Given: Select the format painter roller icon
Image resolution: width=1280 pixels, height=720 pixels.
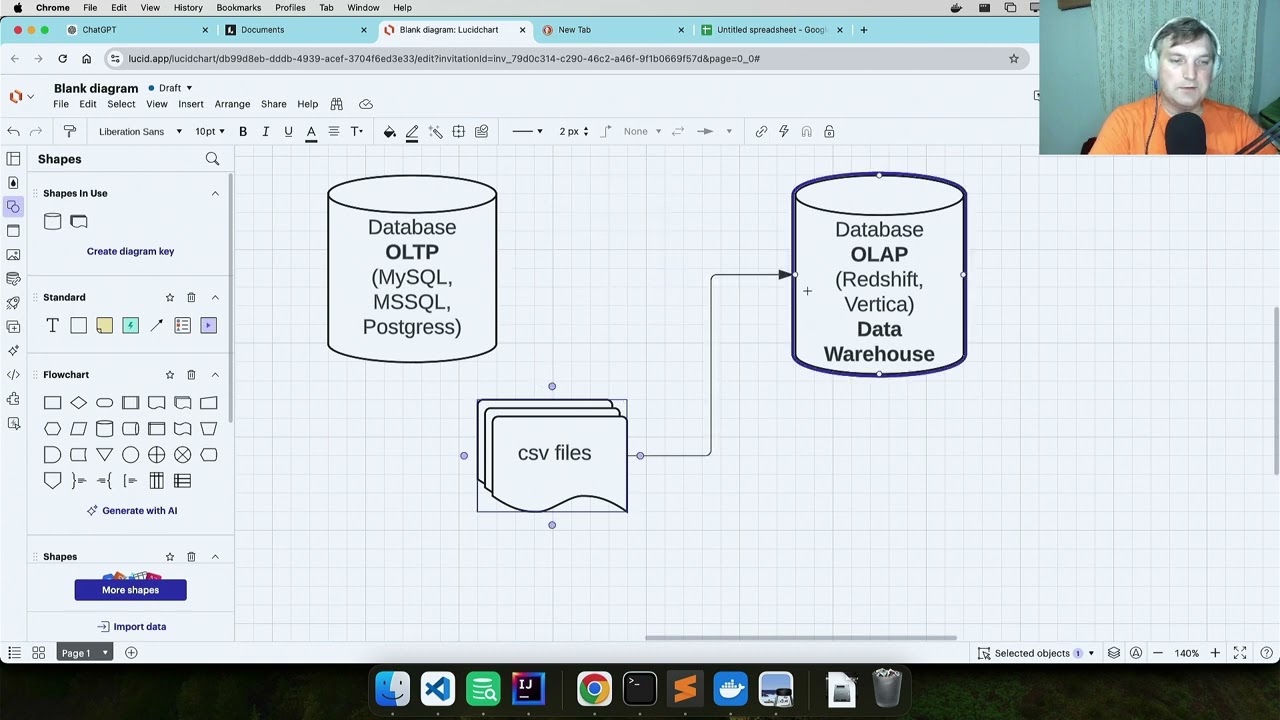Looking at the screenshot, I should 69,131.
